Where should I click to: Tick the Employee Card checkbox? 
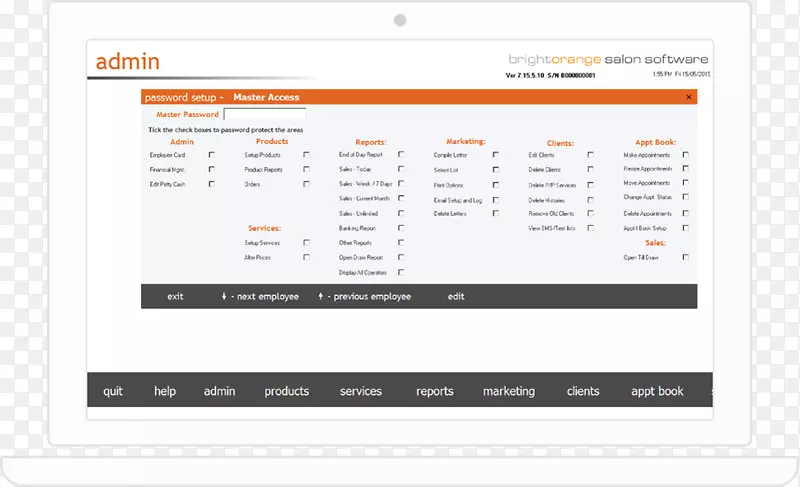pos(211,155)
